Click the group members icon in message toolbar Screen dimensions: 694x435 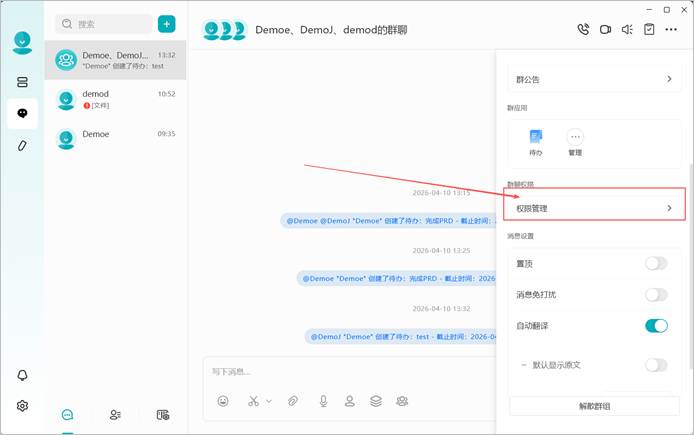coord(402,401)
